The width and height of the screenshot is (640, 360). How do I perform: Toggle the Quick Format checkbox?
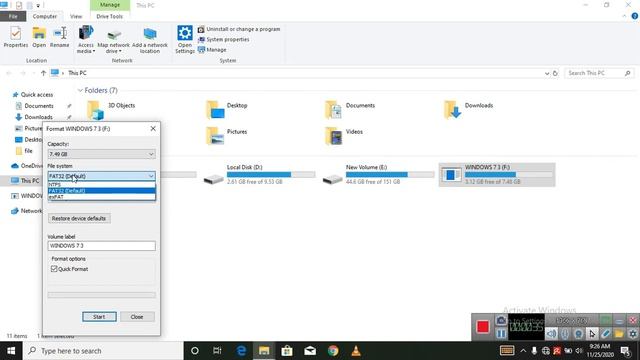pyautogui.click(x=54, y=269)
